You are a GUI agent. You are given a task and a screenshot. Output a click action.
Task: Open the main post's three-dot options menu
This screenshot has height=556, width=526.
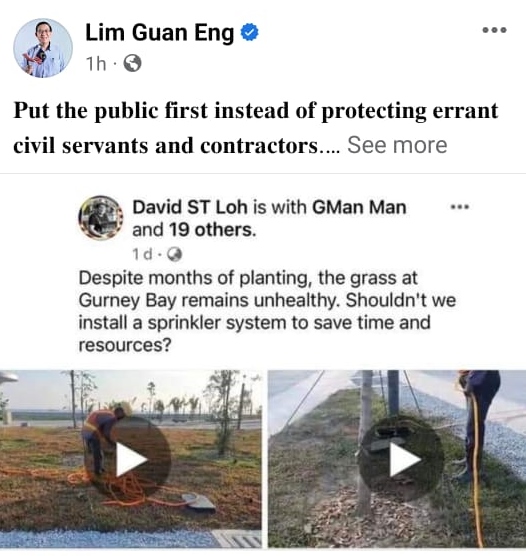tap(494, 30)
